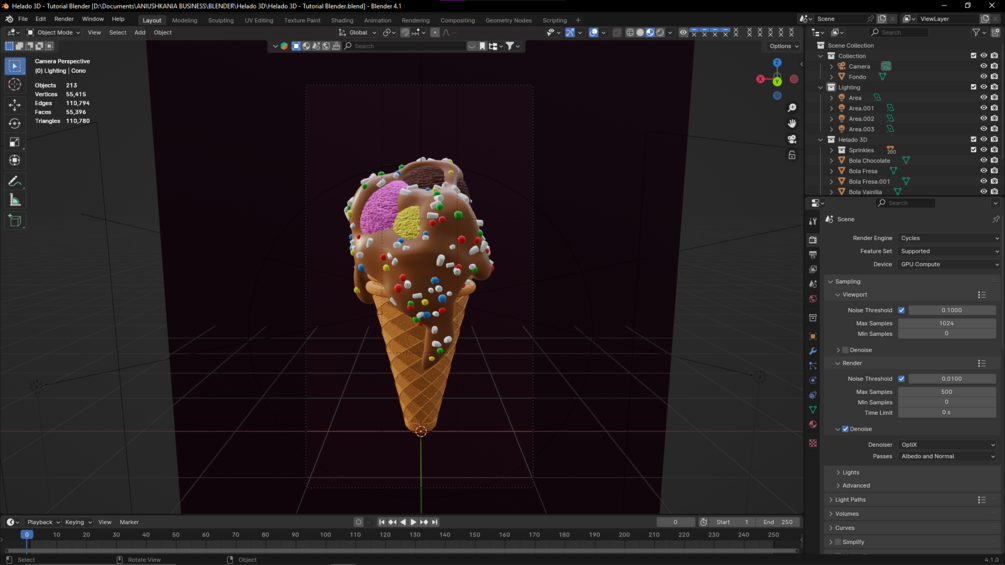The width and height of the screenshot is (1005, 565).
Task: Select the Rotate tool
Action: click(x=15, y=123)
